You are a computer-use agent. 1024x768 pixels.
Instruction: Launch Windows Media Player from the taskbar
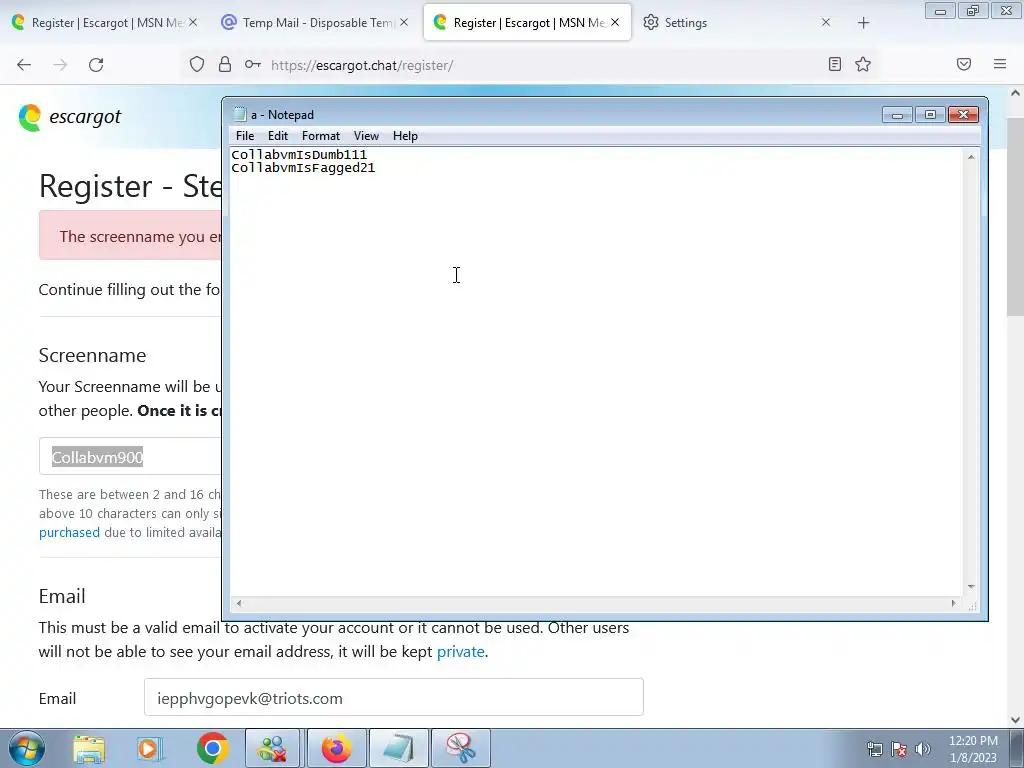[x=149, y=749]
